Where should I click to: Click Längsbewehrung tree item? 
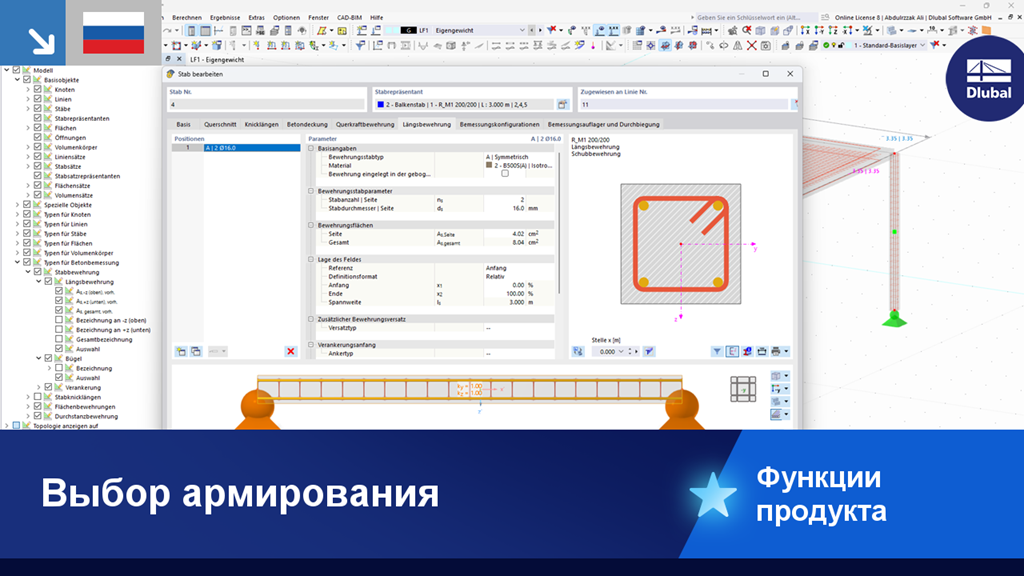pyautogui.click(x=89, y=281)
